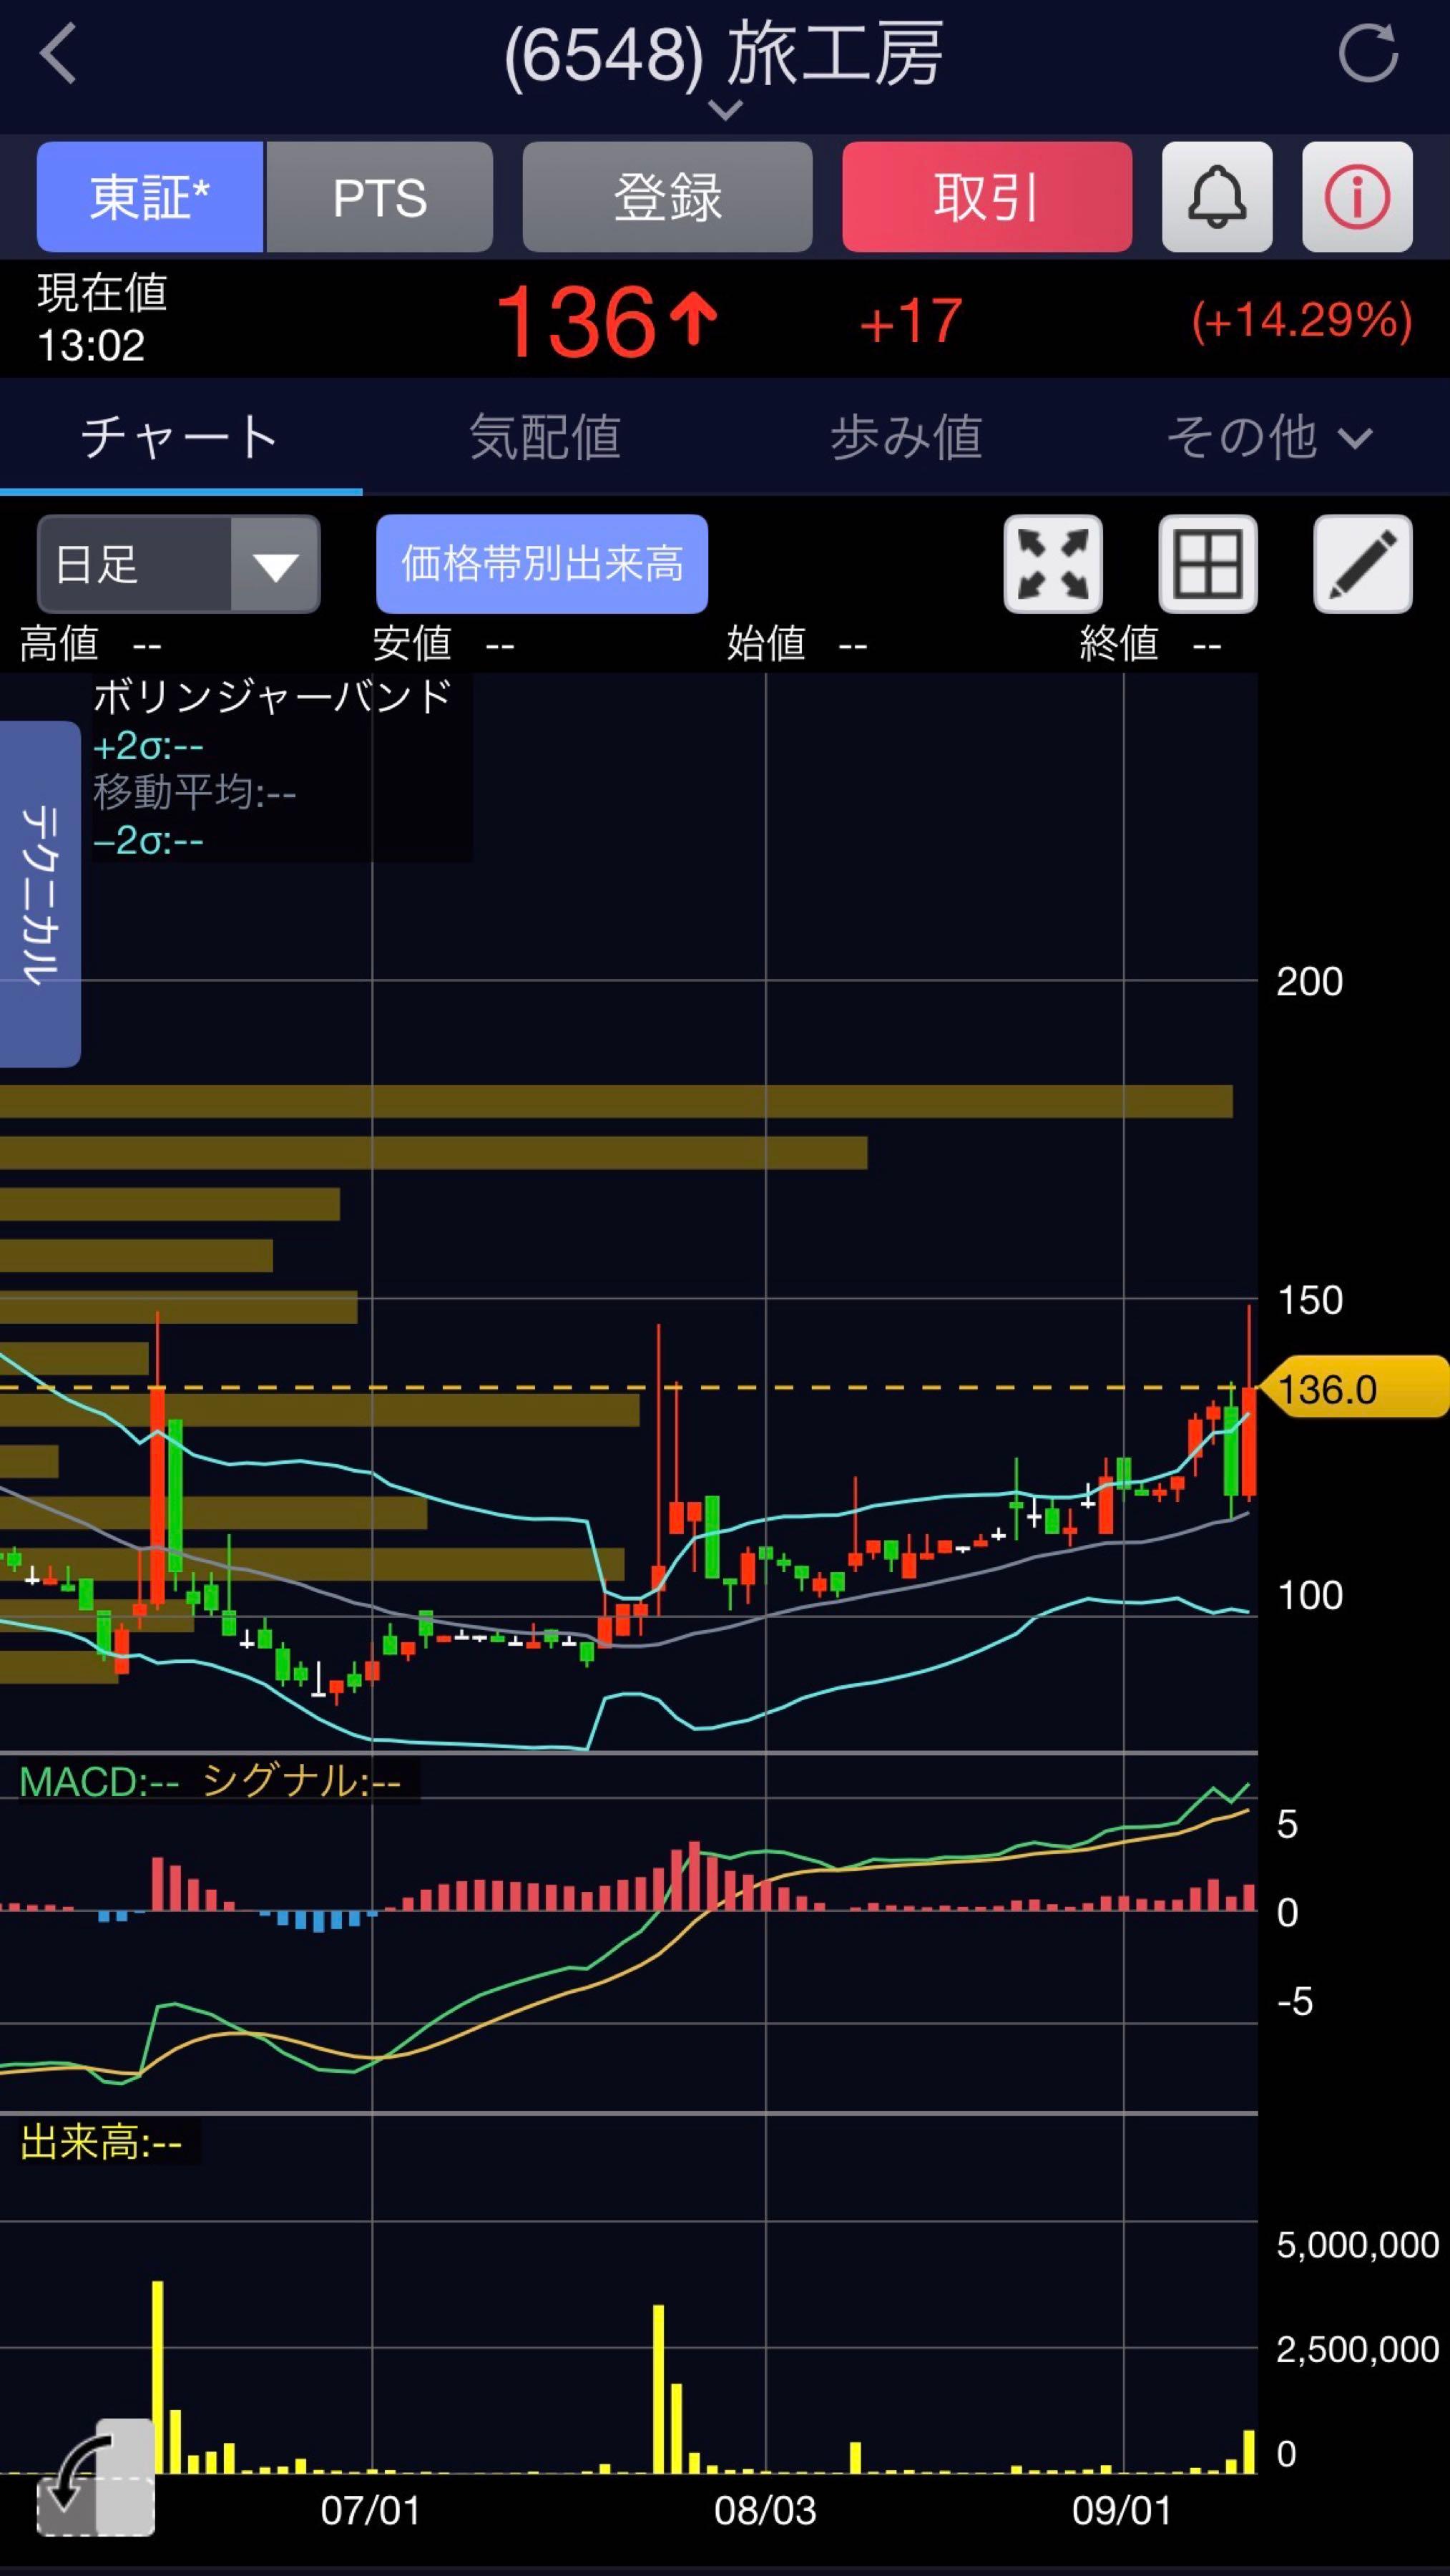1450x2576 pixels.
Task: Toggle the 価格帯別出来高 overlay
Action: click(542, 564)
